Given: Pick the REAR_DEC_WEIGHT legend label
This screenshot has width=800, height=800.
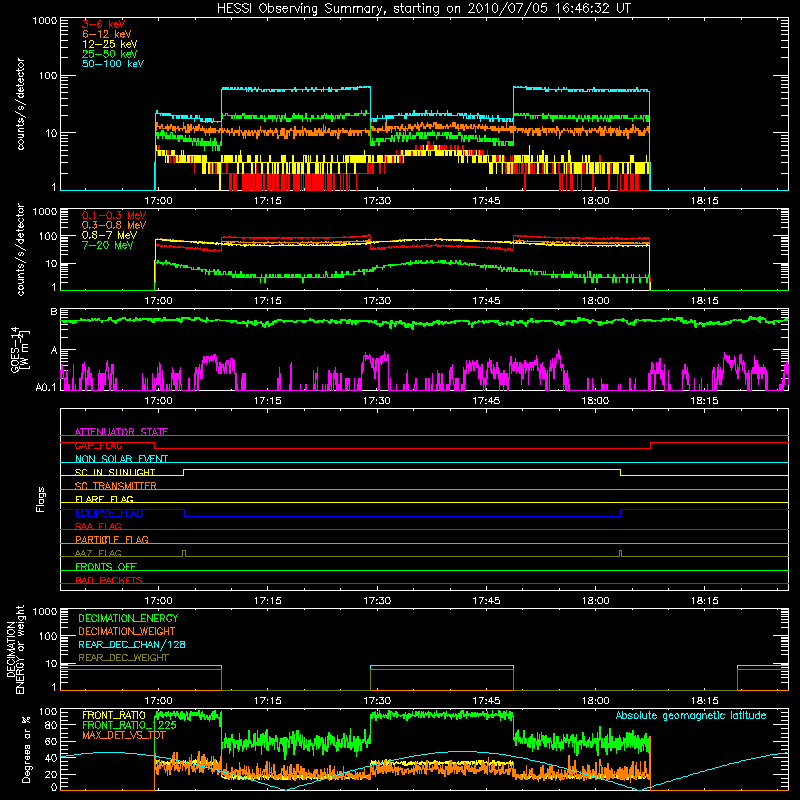Looking at the screenshot, I should (123, 658).
